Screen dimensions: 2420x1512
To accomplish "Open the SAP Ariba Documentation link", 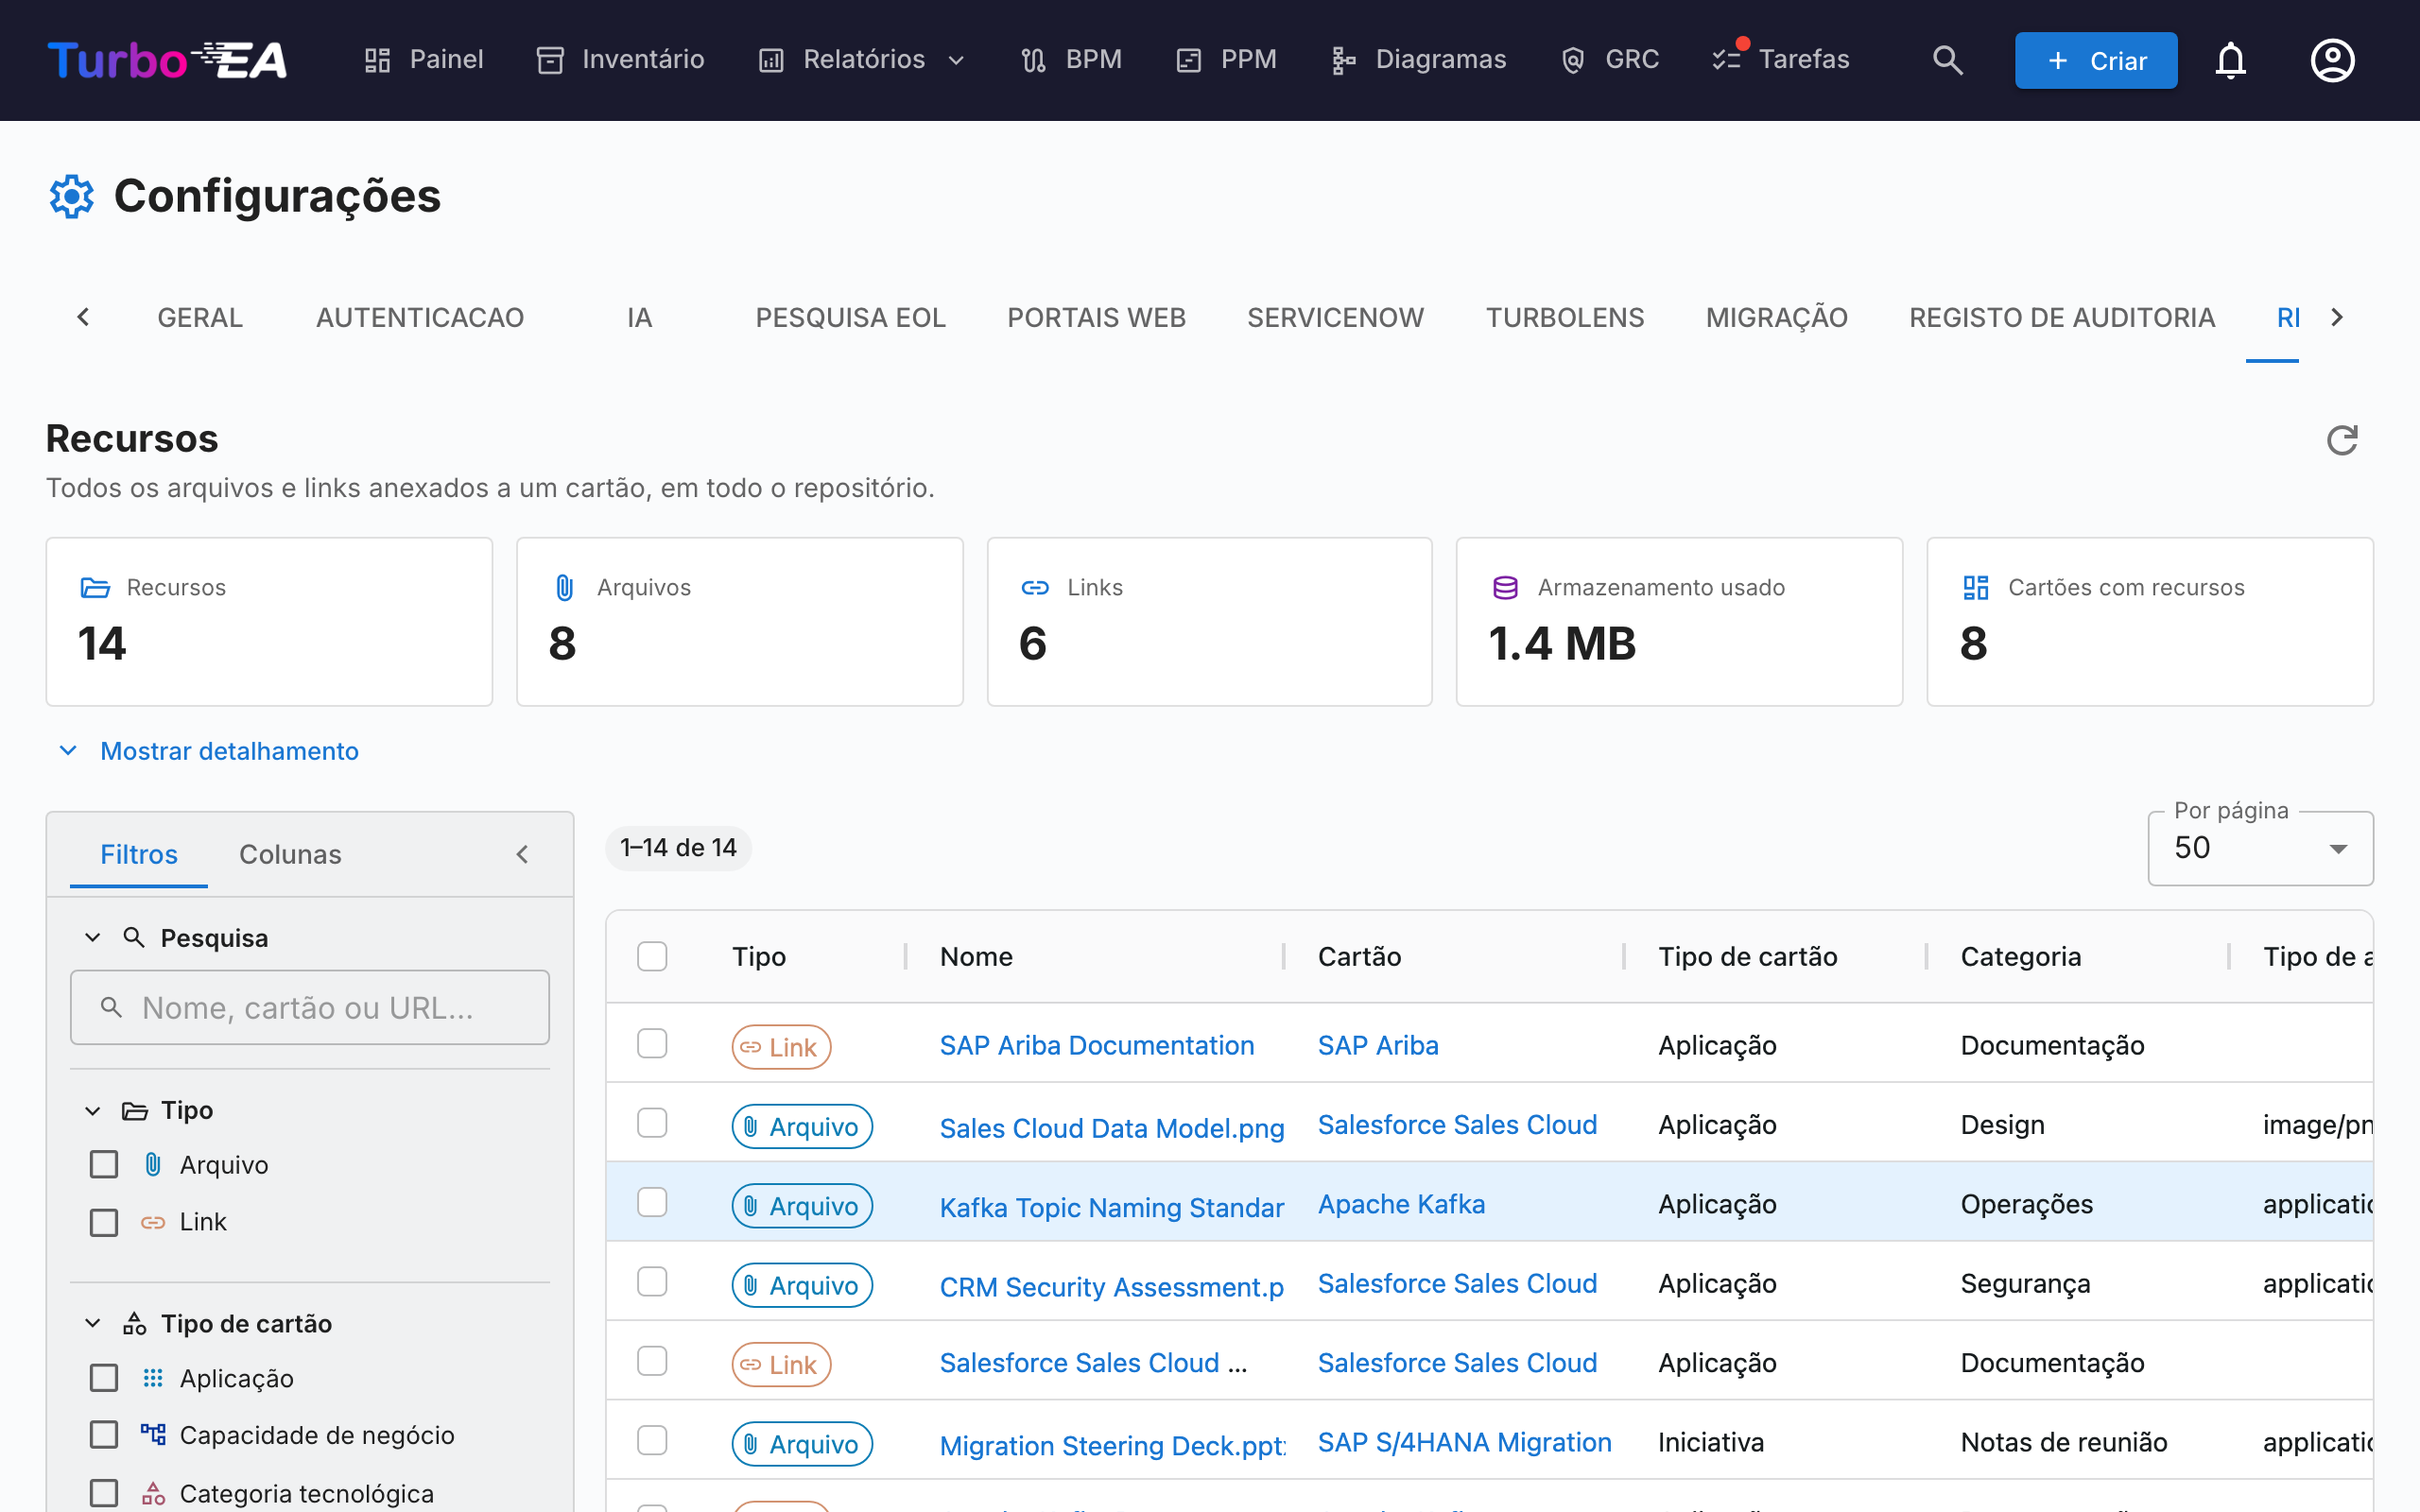I will pyautogui.click(x=1097, y=1046).
